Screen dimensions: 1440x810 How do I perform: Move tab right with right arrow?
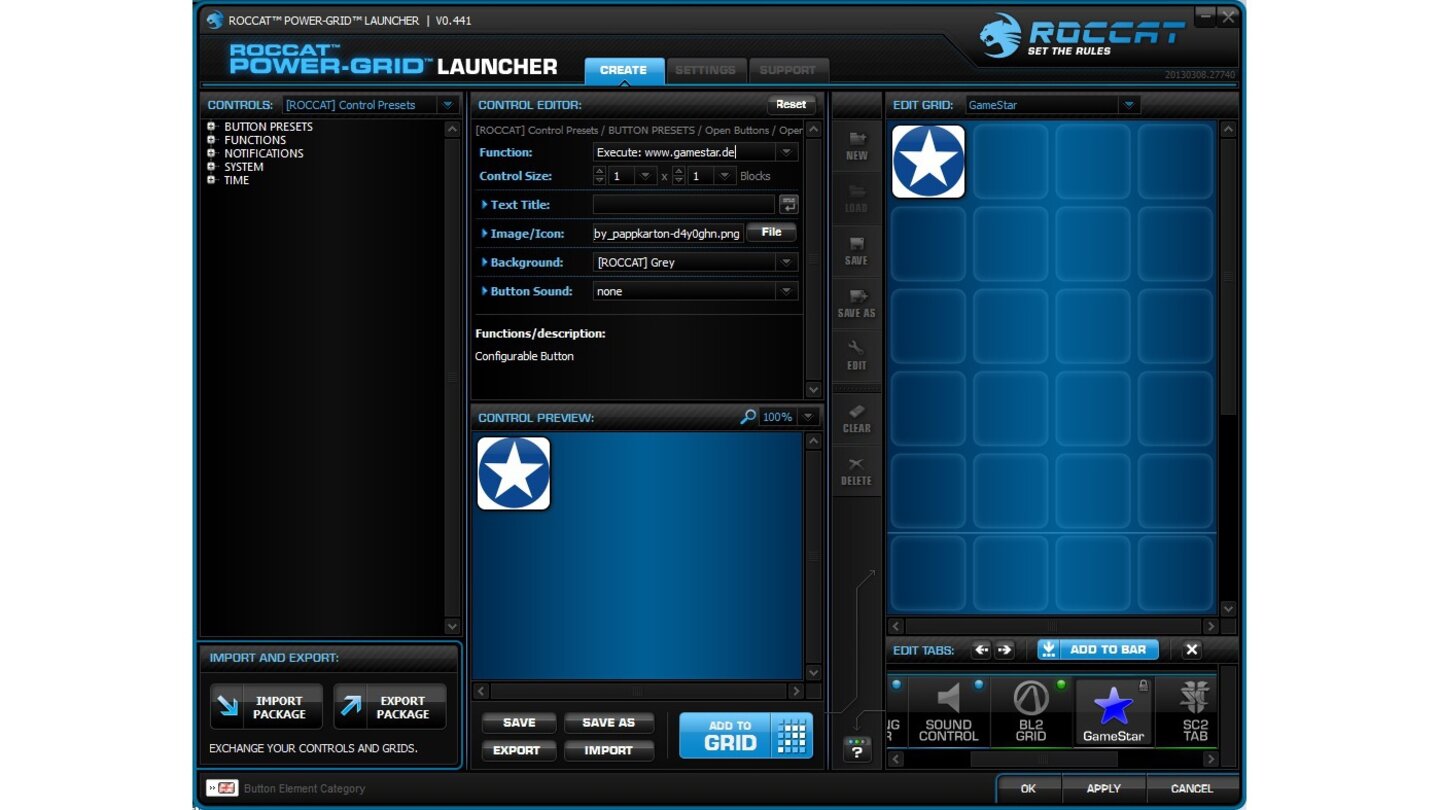1005,650
